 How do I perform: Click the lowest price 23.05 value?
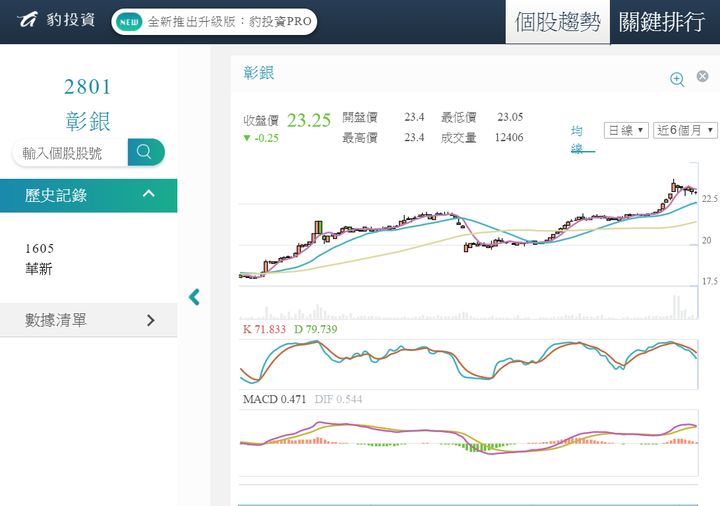pyautogui.click(x=510, y=117)
